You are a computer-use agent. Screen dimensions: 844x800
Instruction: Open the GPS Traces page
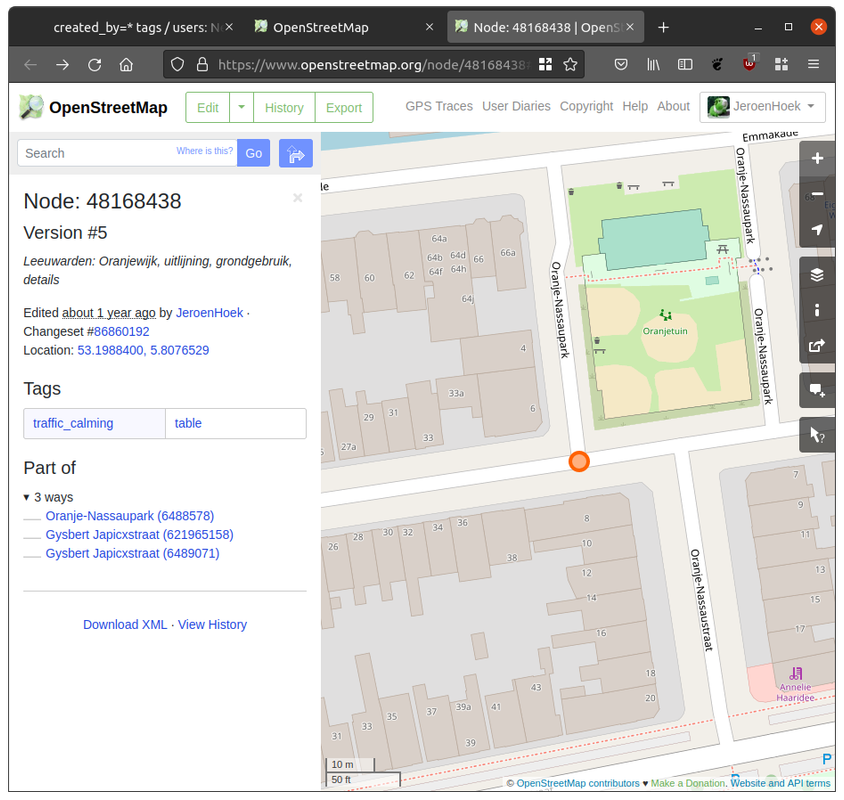coord(439,107)
